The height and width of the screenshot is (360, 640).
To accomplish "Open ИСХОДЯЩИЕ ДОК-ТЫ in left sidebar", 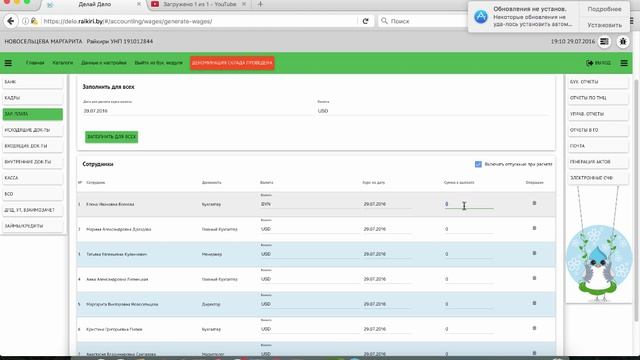I will point(33,130).
